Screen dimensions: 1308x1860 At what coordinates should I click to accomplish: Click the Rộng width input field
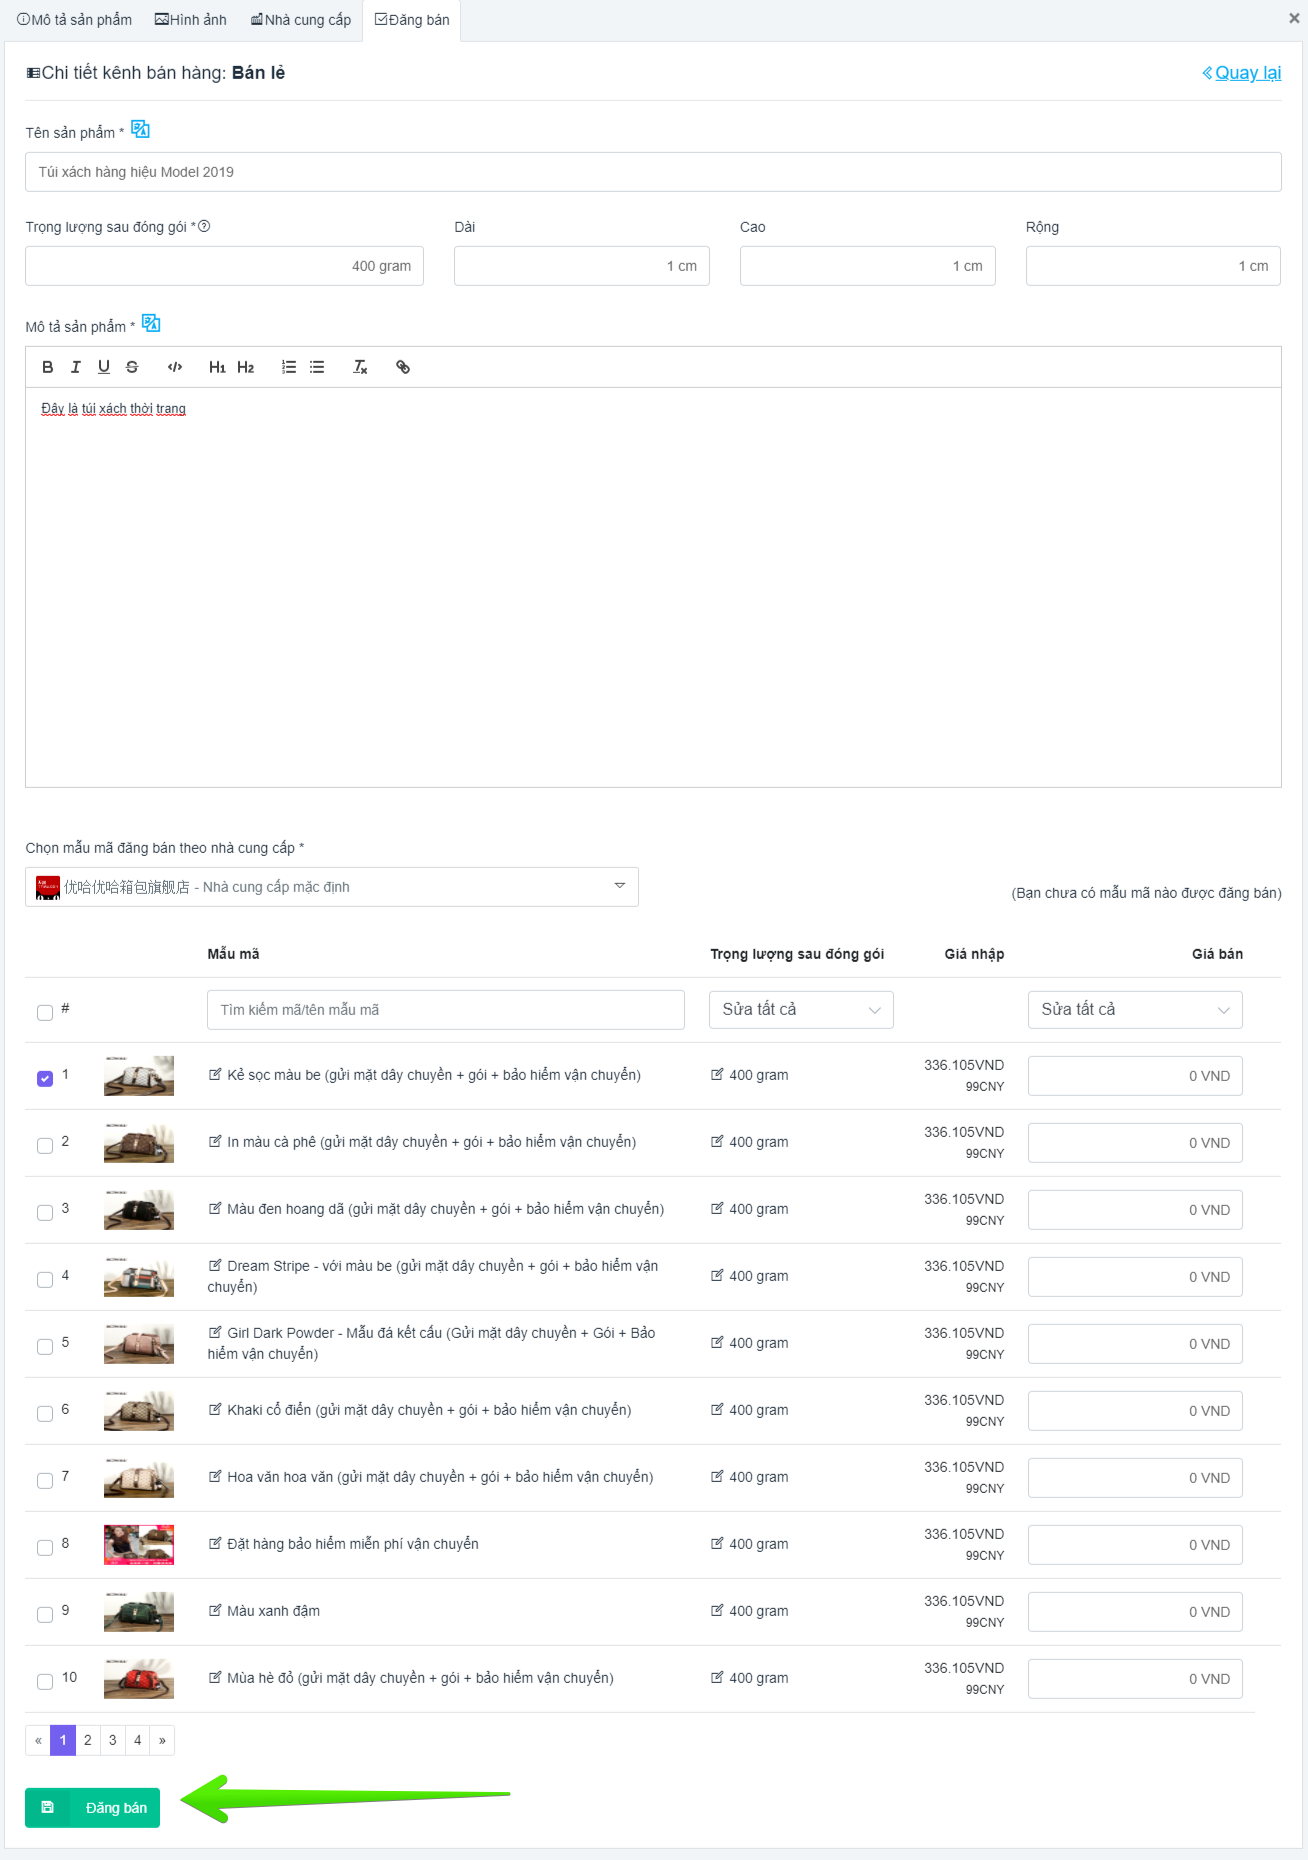pyautogui.click(x=1153, y=266)
